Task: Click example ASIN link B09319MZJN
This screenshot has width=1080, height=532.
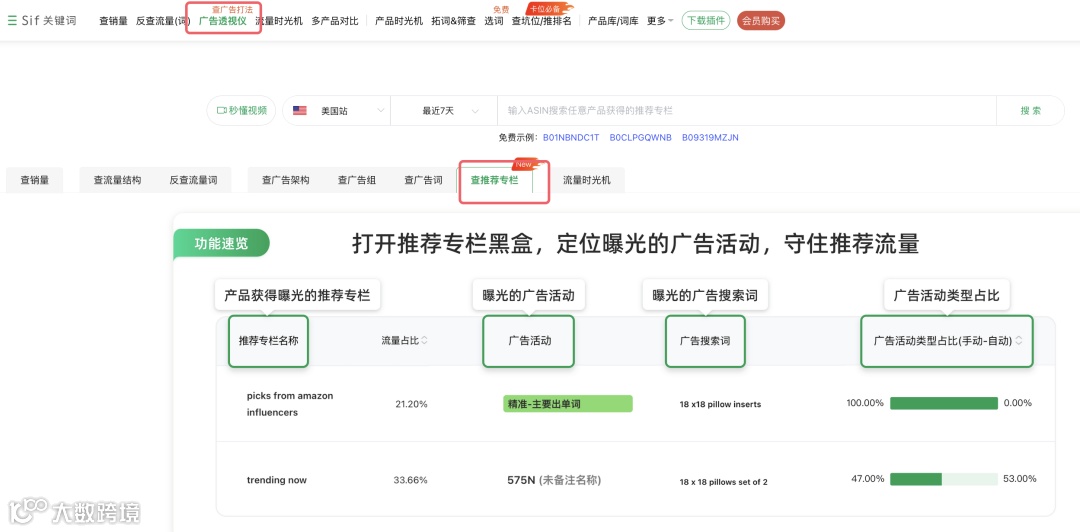Action: coord(710,138)
